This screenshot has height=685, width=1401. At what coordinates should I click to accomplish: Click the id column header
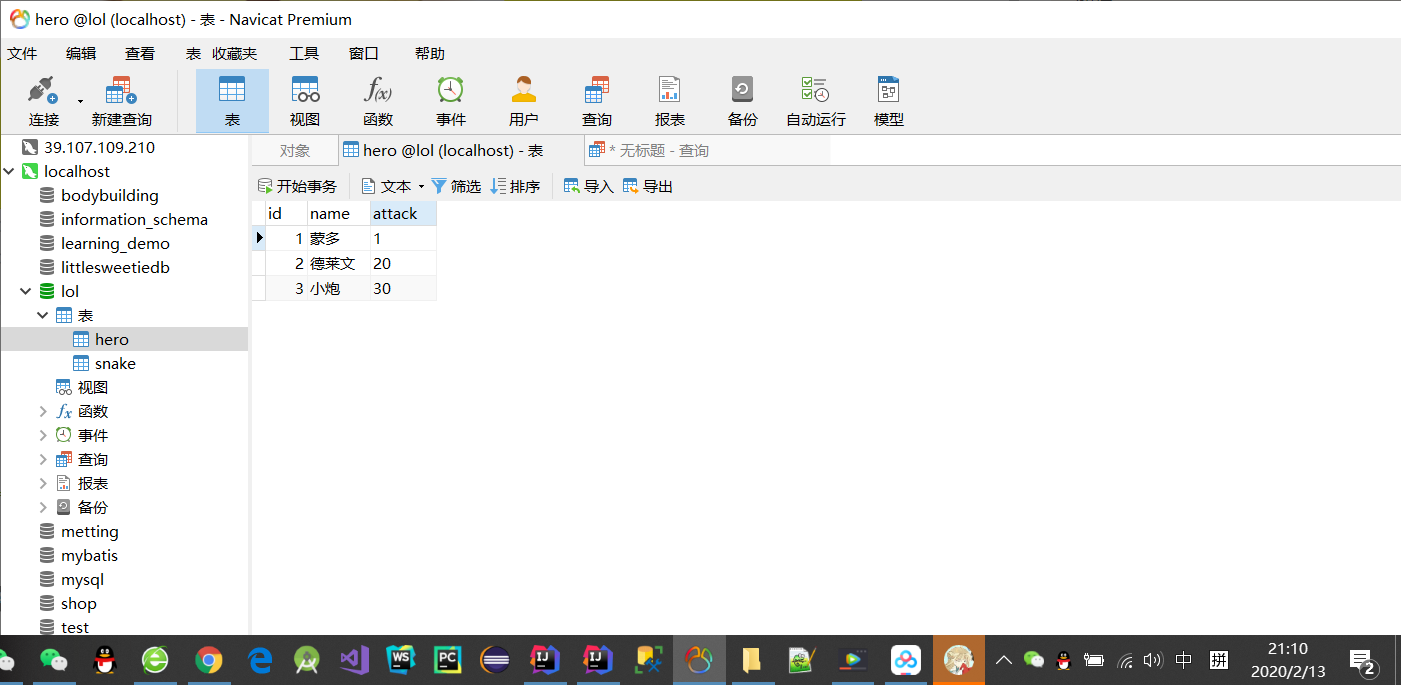[286, 213]
